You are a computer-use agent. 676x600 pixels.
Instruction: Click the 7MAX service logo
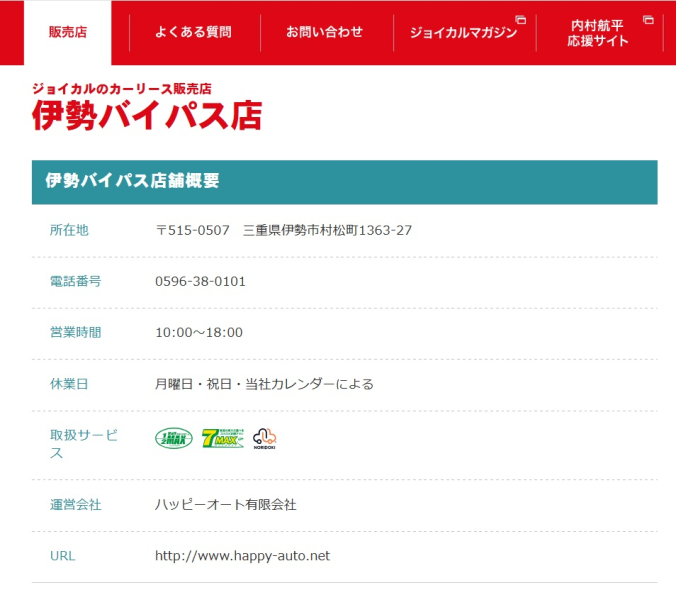223,438
